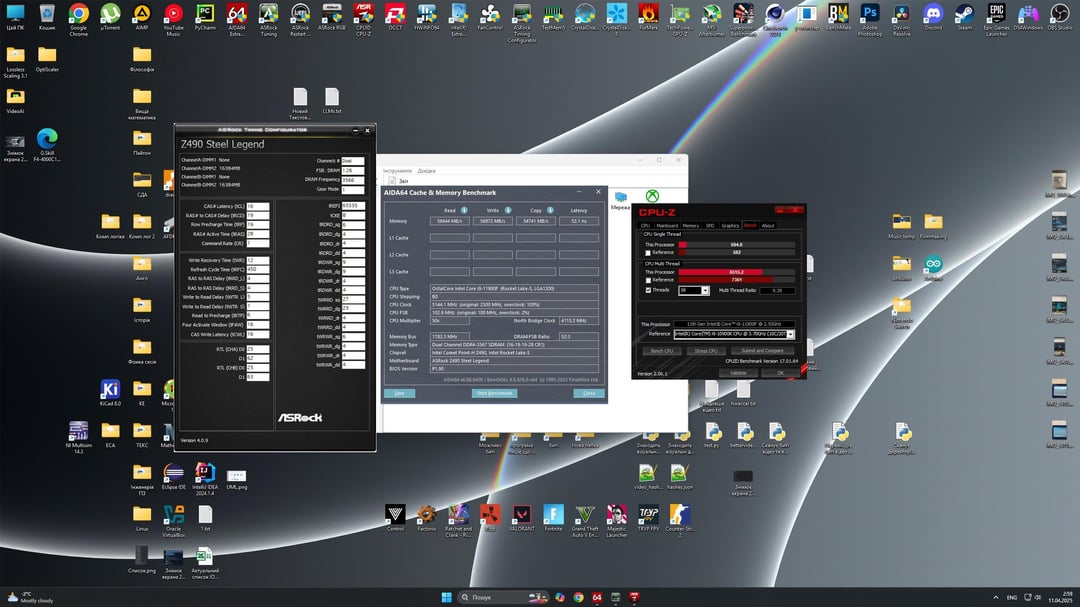1080x607 pixels.
Task: Launch the DaVinci Resolve shortcut
Action: pos(902,19)
